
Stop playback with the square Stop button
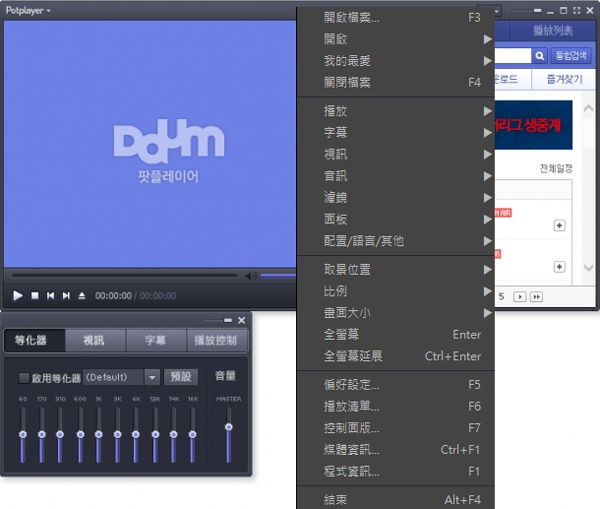35,295
